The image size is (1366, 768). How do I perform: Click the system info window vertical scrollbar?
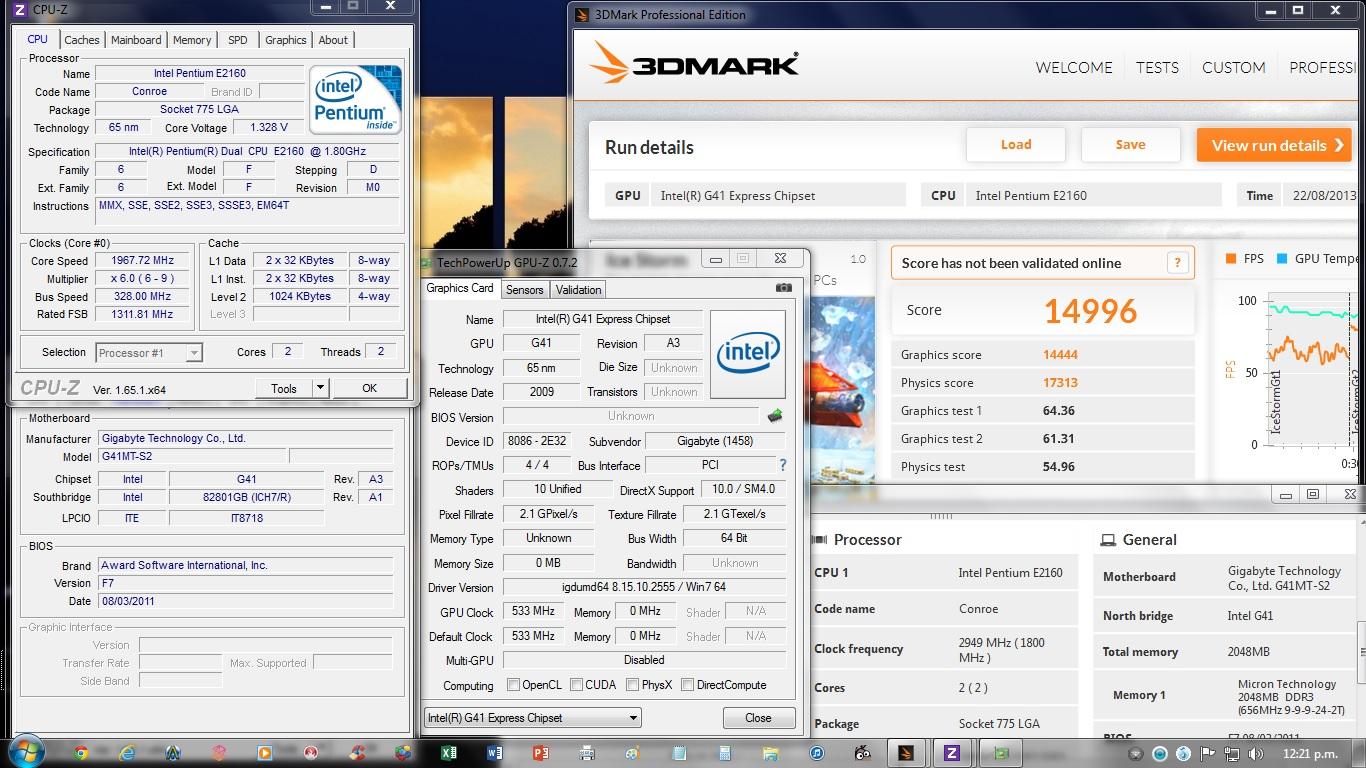tap(1360, 650)
